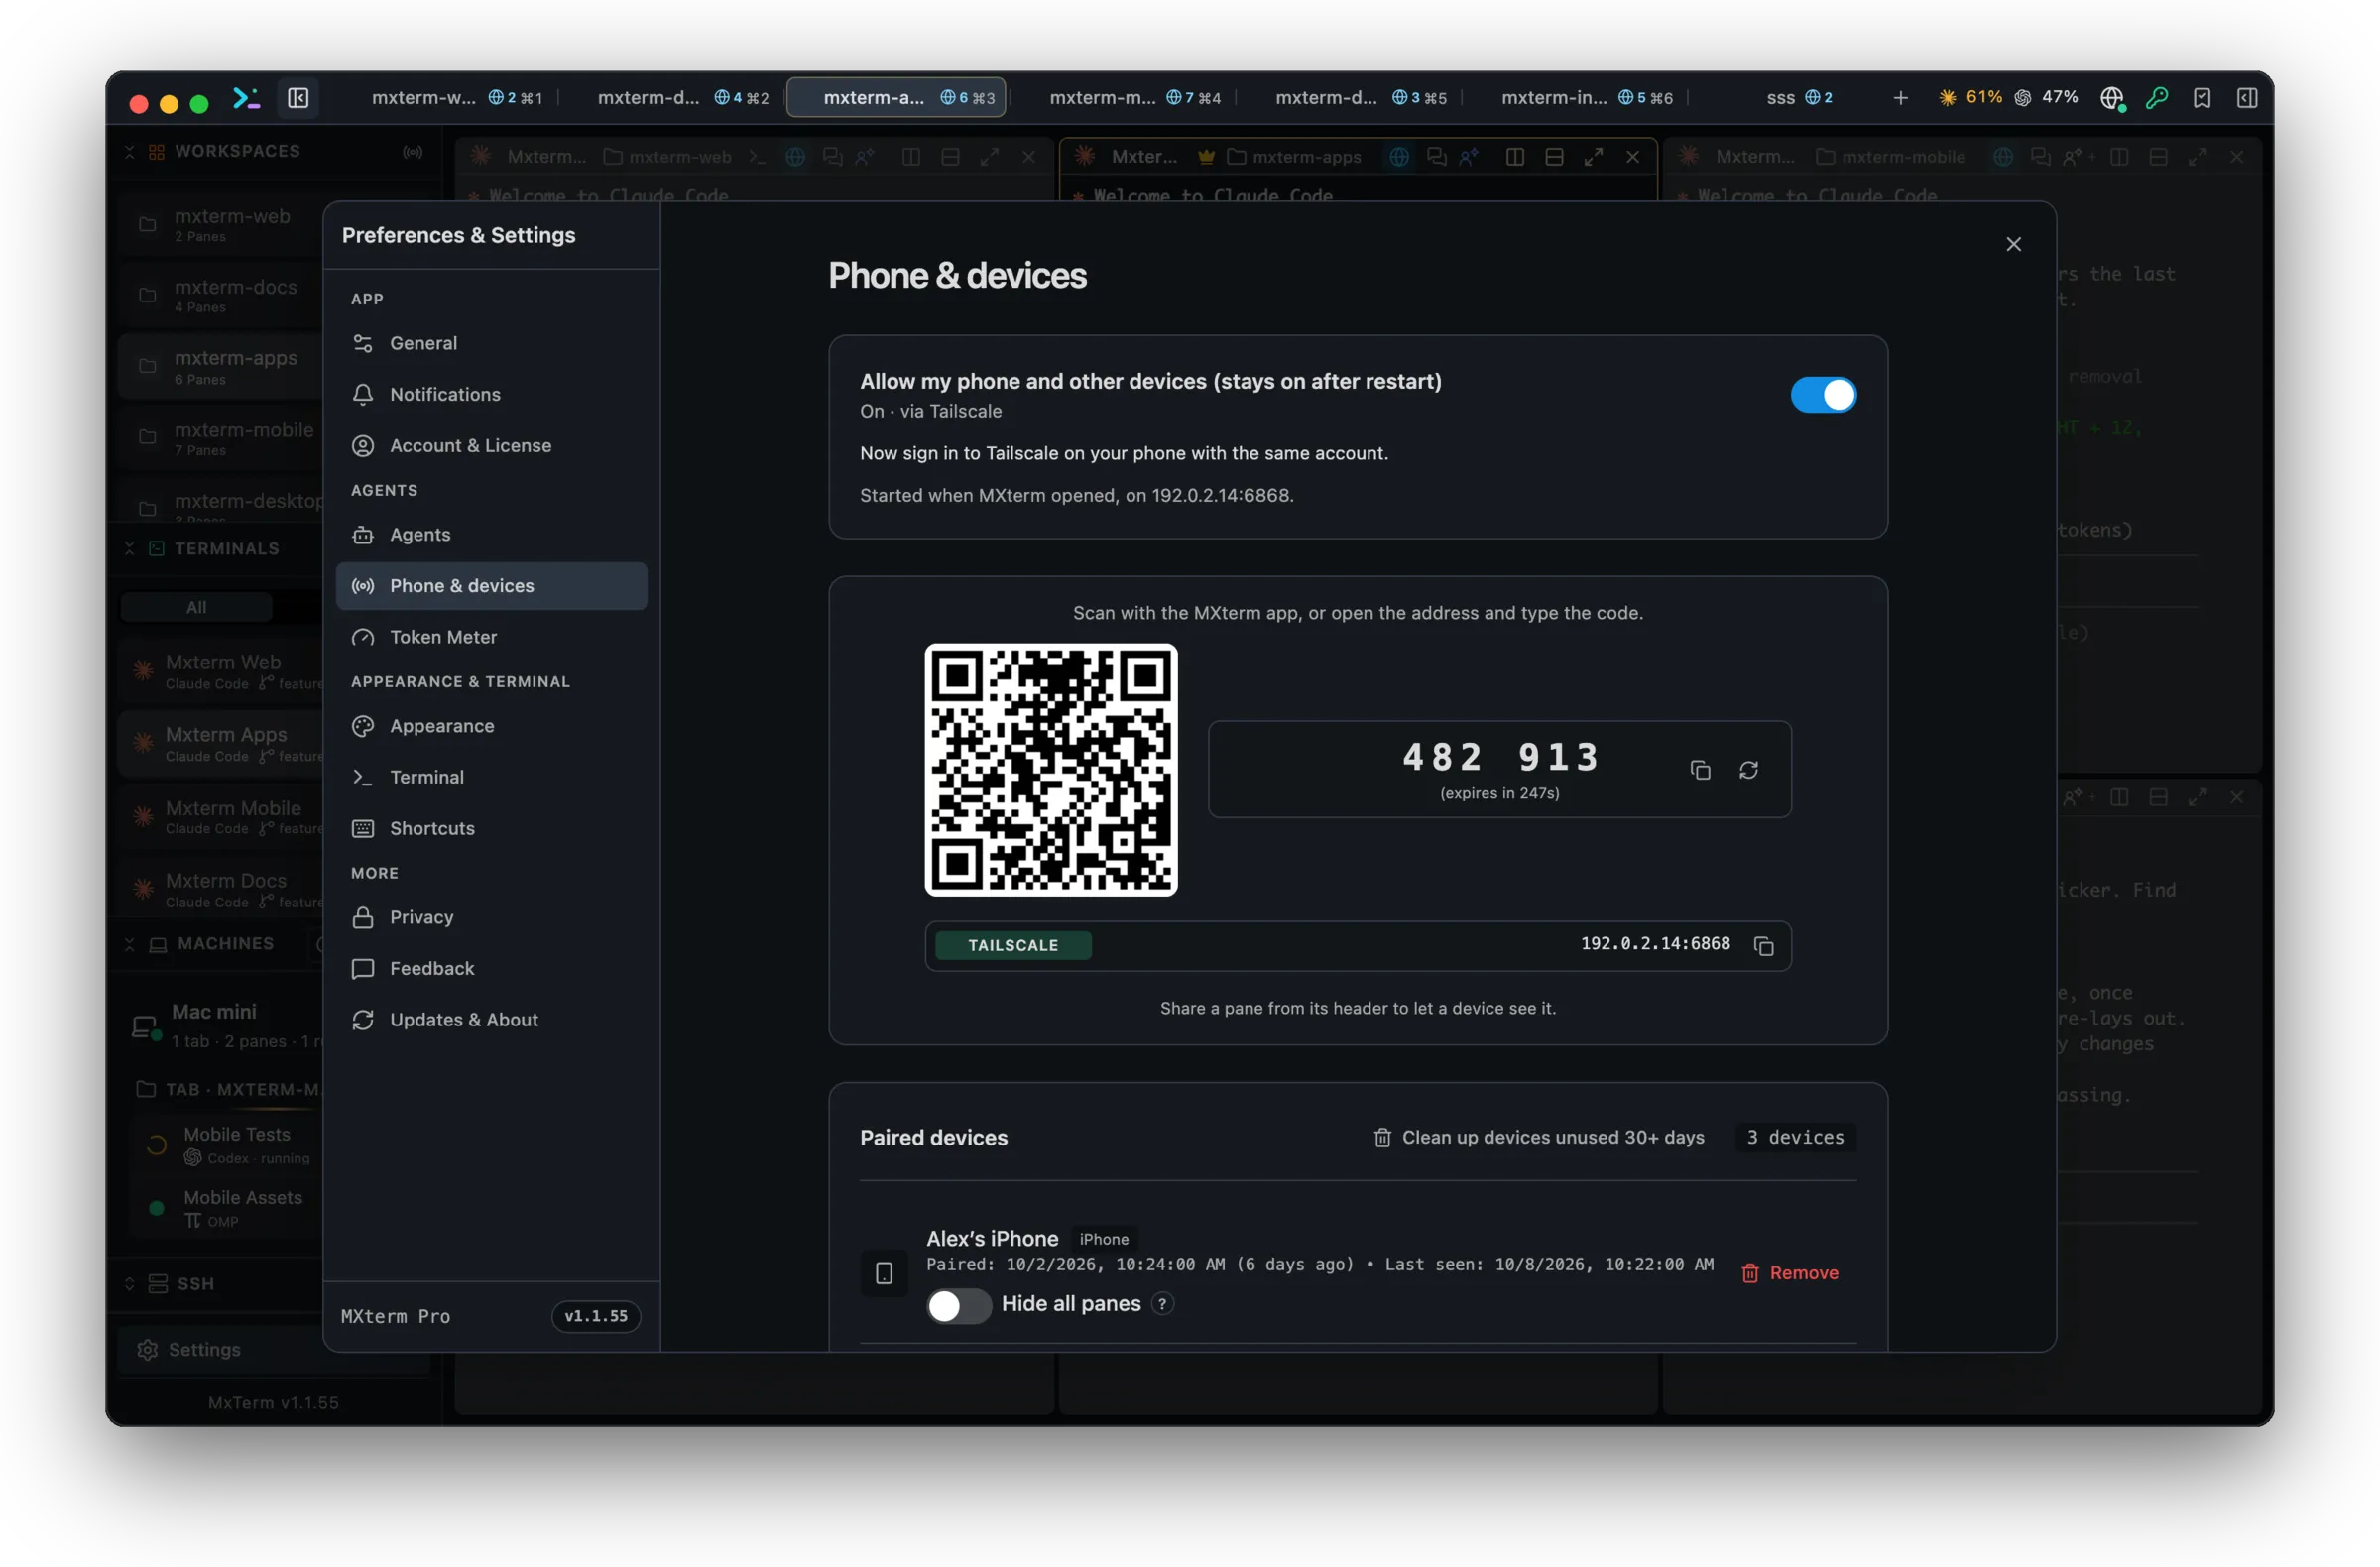Click the help icon beside Hide all panes
Screen dimensions: 2380x1567
tap(1162, 1304)
